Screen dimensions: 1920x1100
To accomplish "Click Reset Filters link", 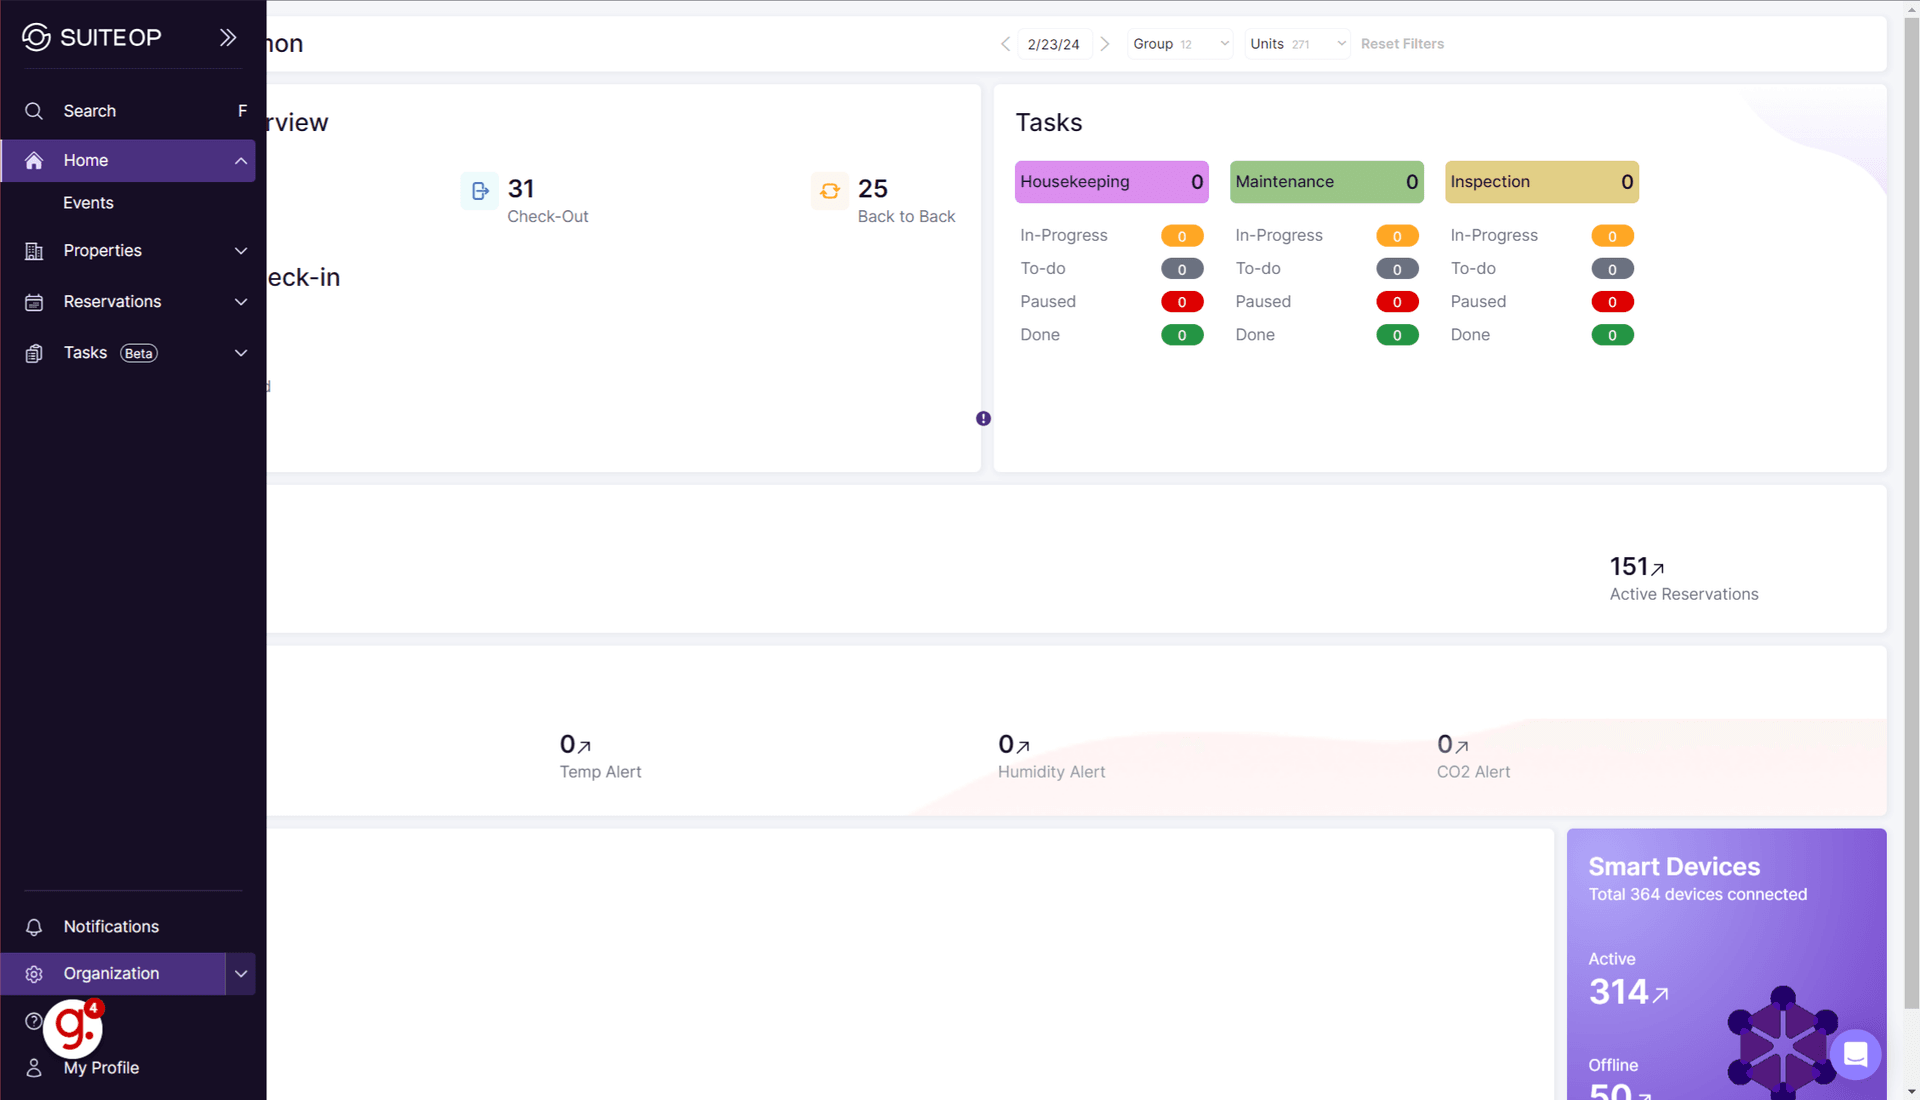I will [x=1402, y=44].
